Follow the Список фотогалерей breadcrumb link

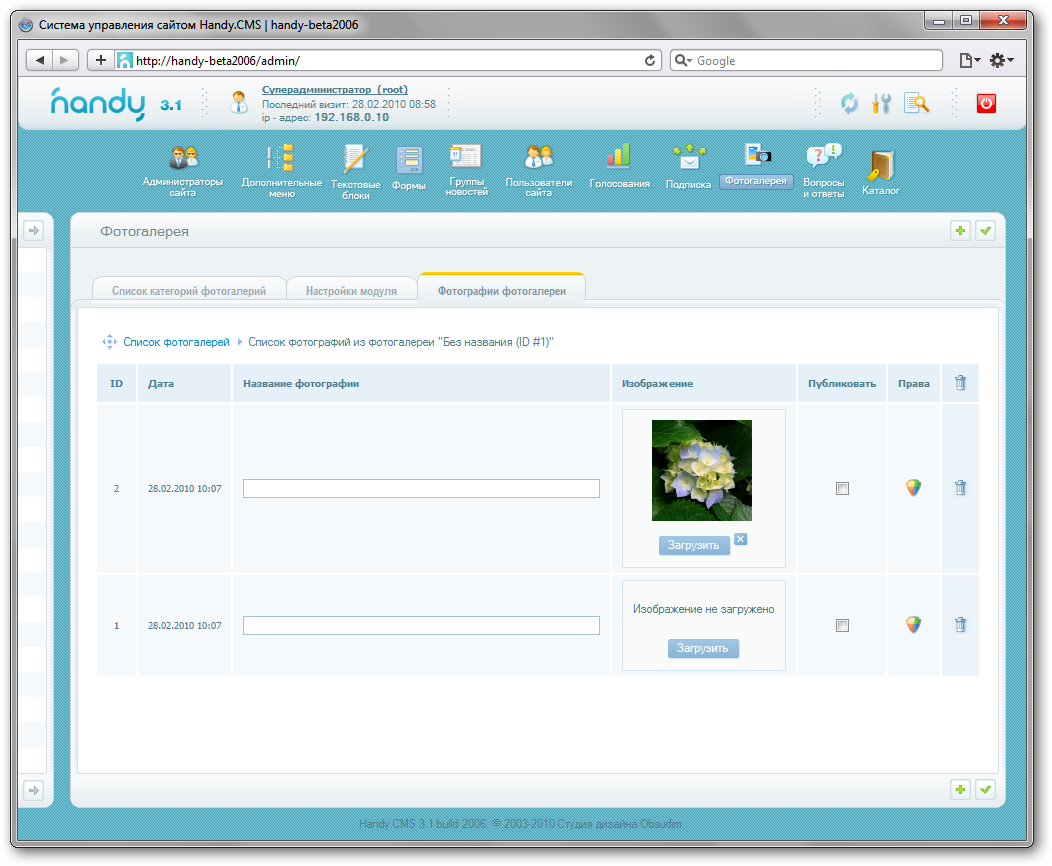point(176,342)
